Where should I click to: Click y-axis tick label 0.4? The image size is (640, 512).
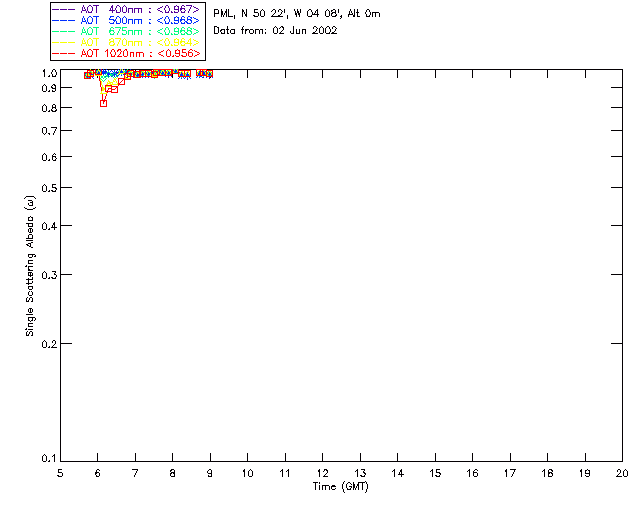49,226
